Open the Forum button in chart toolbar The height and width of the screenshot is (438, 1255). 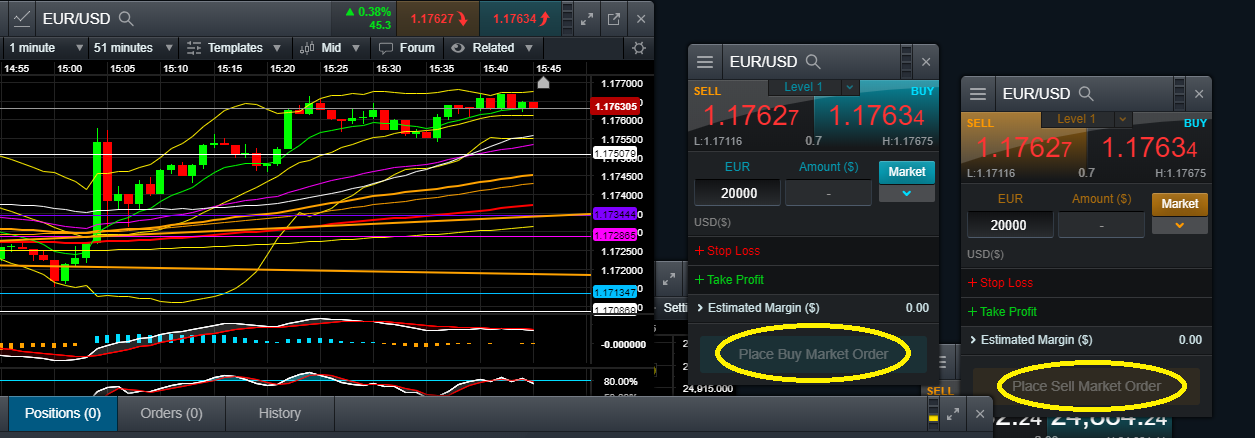tap(407, 47)
